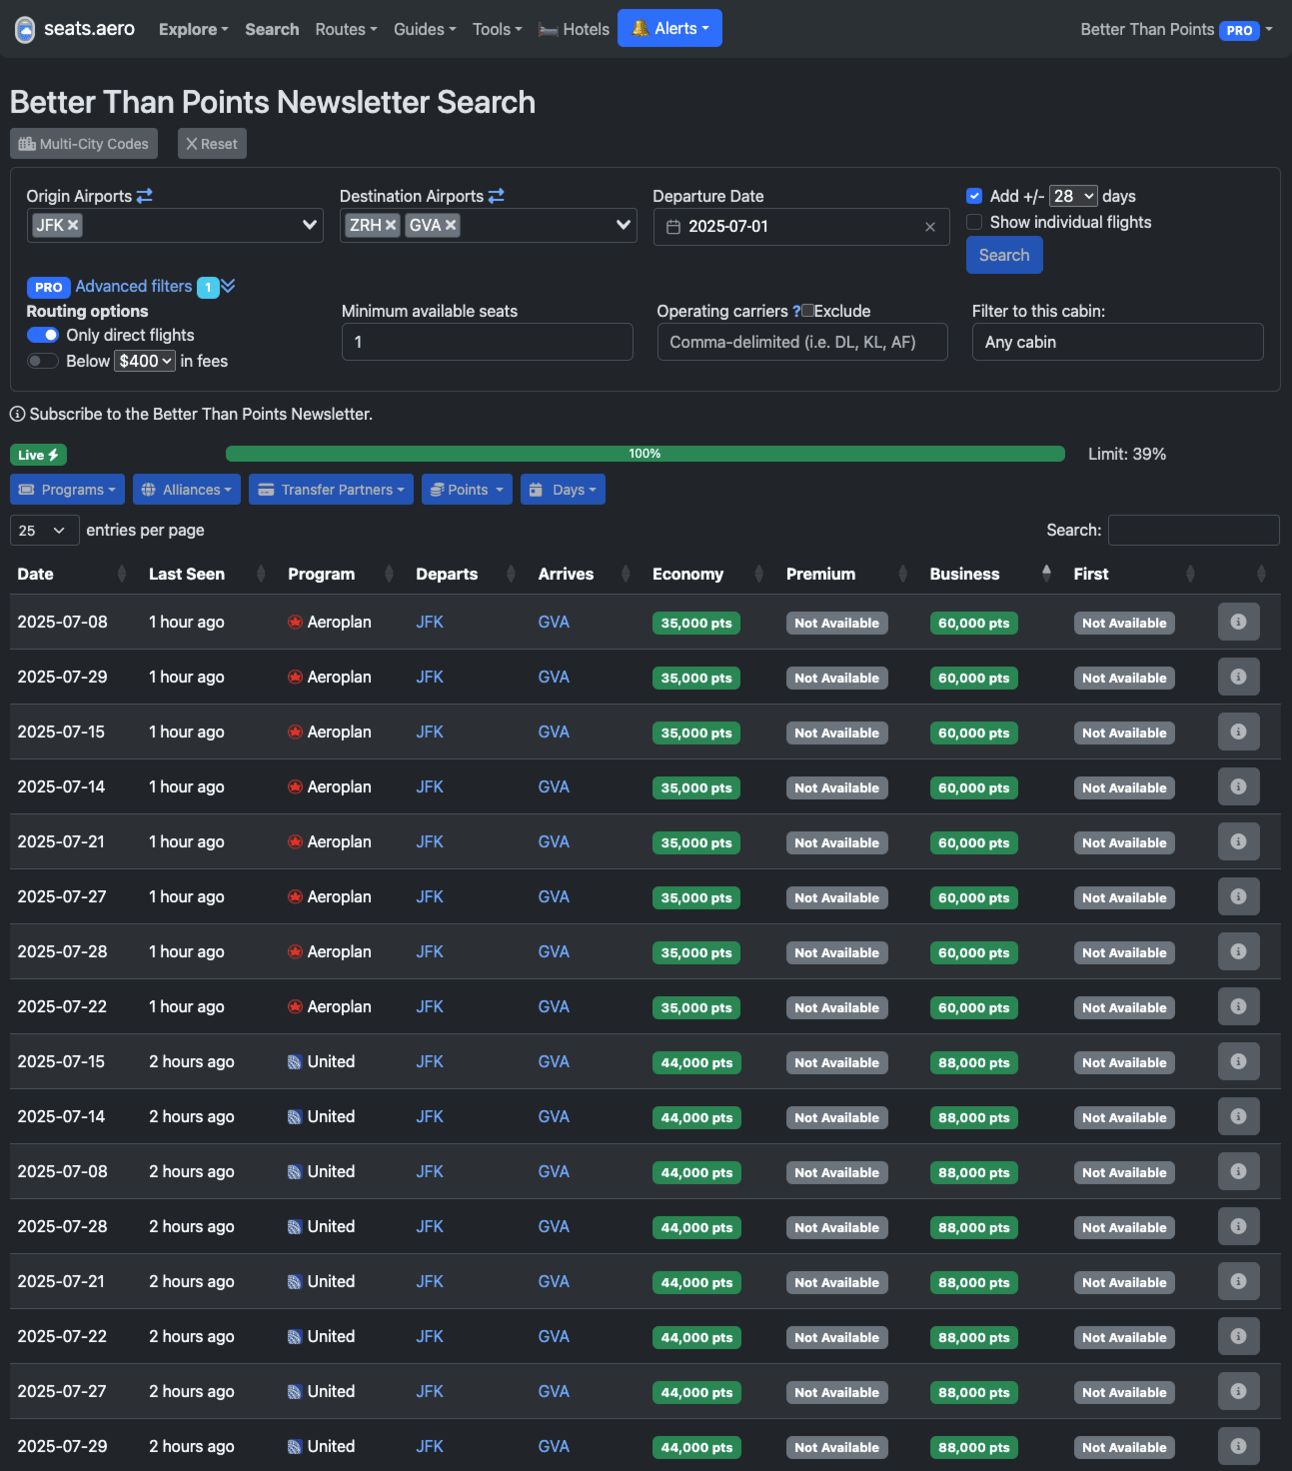Turn off Only direct flights switch
The image size is (1292, 1471).
[43, 335]
